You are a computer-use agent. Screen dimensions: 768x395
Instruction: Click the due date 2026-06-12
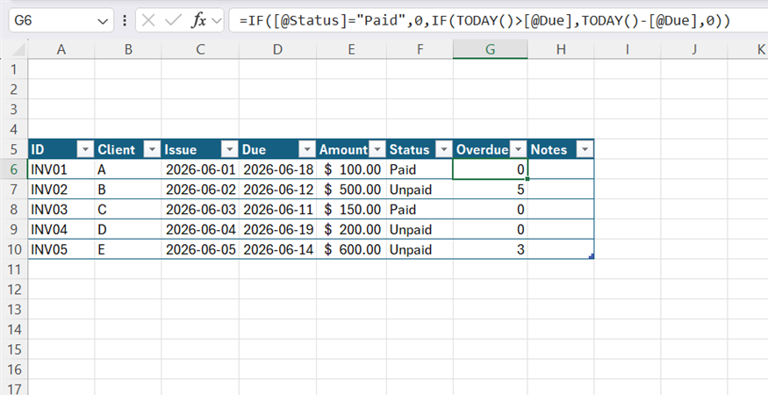coord(278,190)
